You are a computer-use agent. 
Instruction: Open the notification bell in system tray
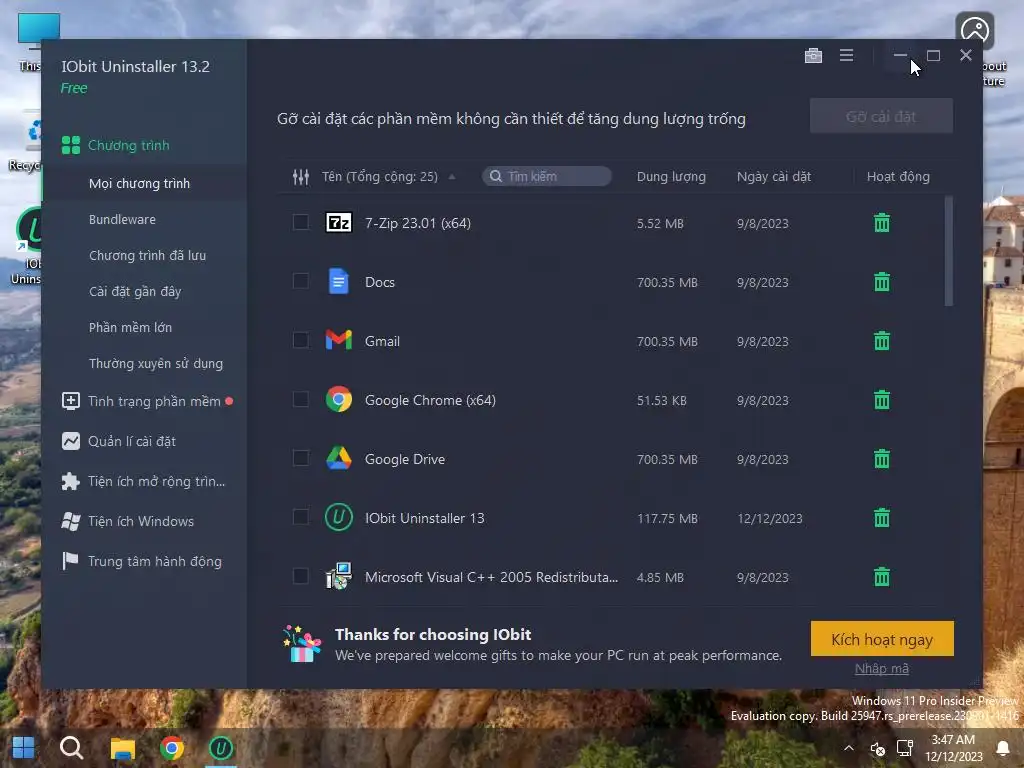click(1002, 748)
